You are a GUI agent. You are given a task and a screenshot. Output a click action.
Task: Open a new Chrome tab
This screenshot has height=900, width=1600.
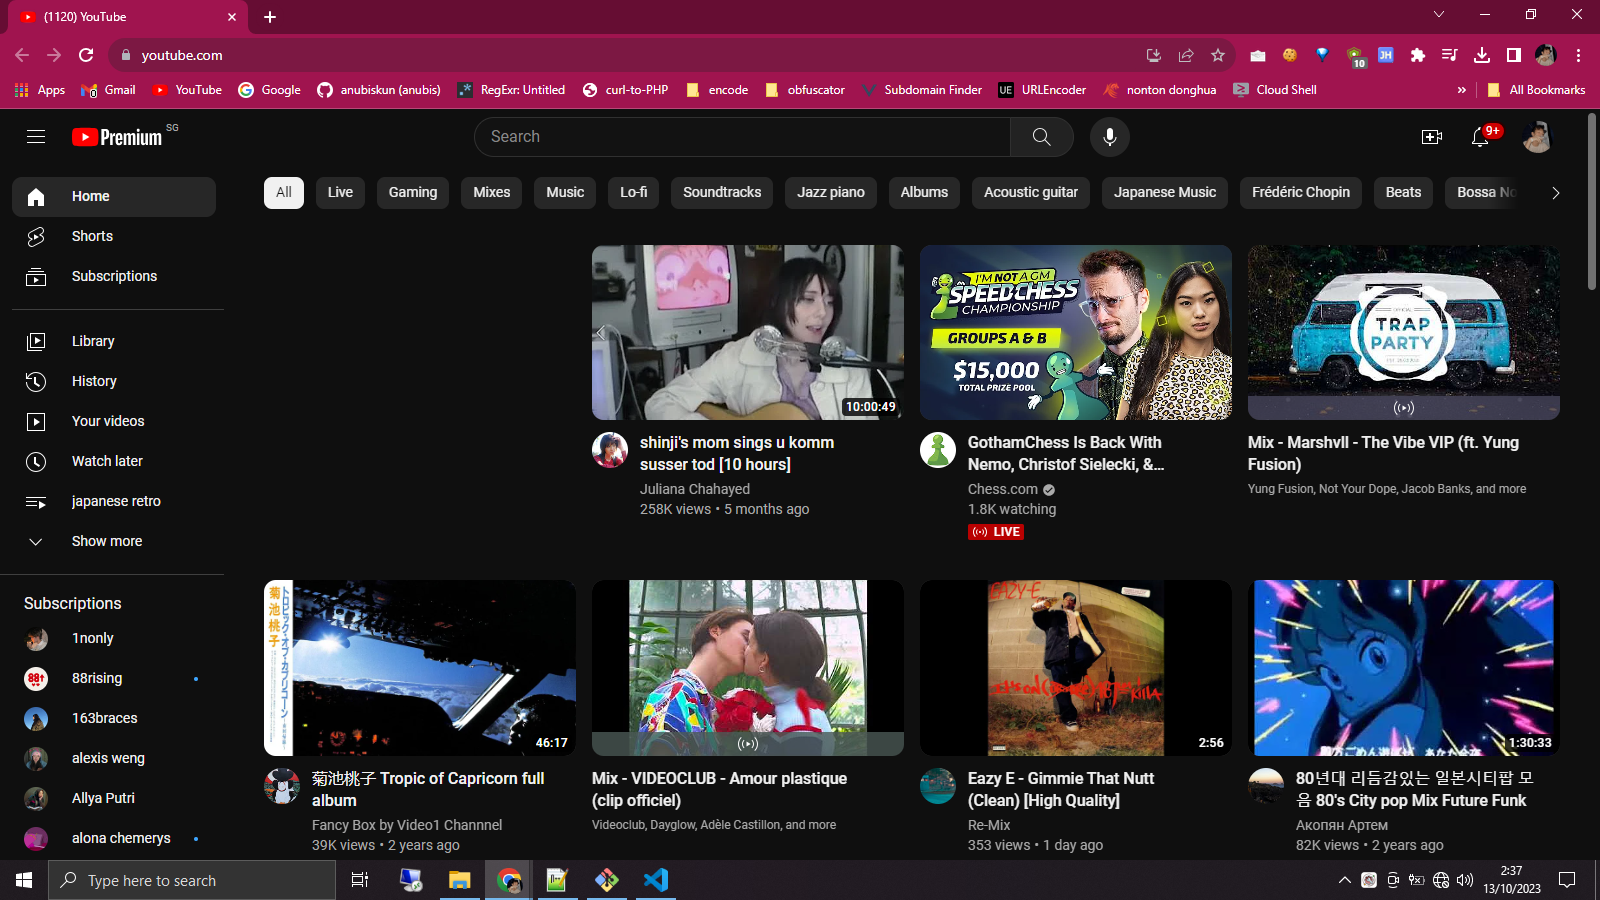click(270, 16)
